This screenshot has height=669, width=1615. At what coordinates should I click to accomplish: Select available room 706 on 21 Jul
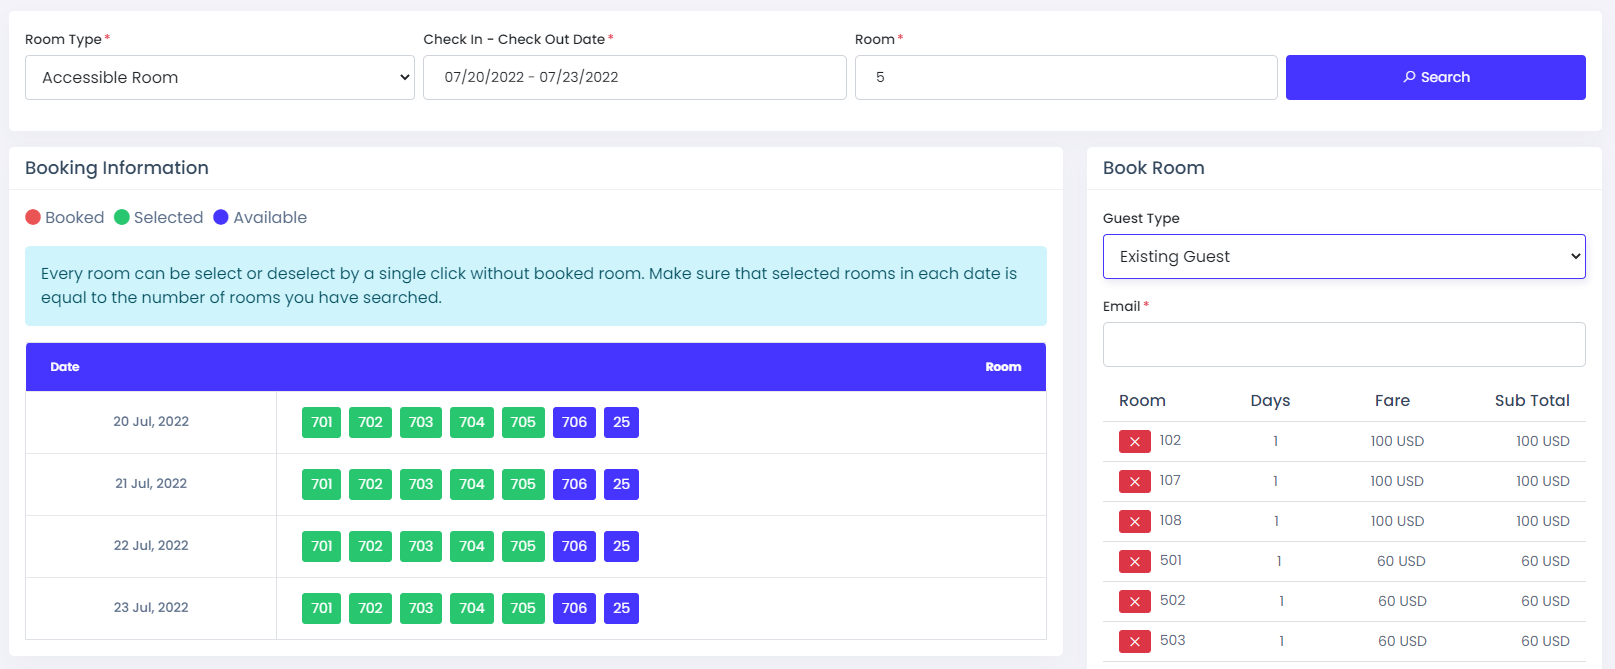pos(574,484)
